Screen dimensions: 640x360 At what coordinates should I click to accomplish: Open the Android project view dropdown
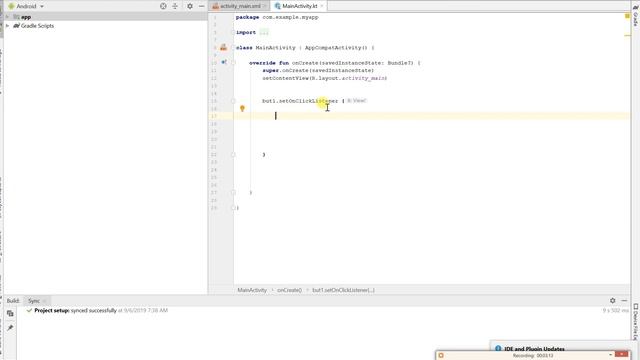(x=26, y=6)
